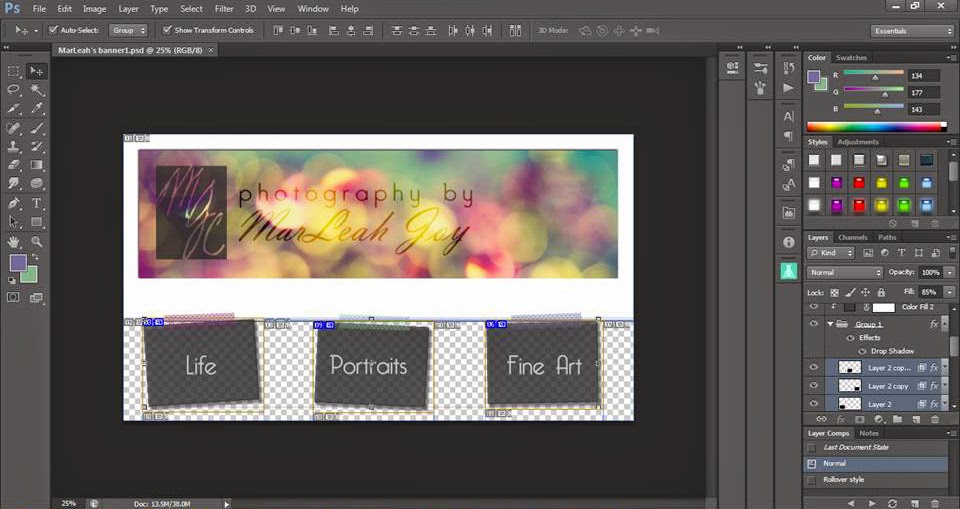The width and height of the screenshot is (960, 509).
Task: Select the Smudge tool
Action: tap(13, 183)
